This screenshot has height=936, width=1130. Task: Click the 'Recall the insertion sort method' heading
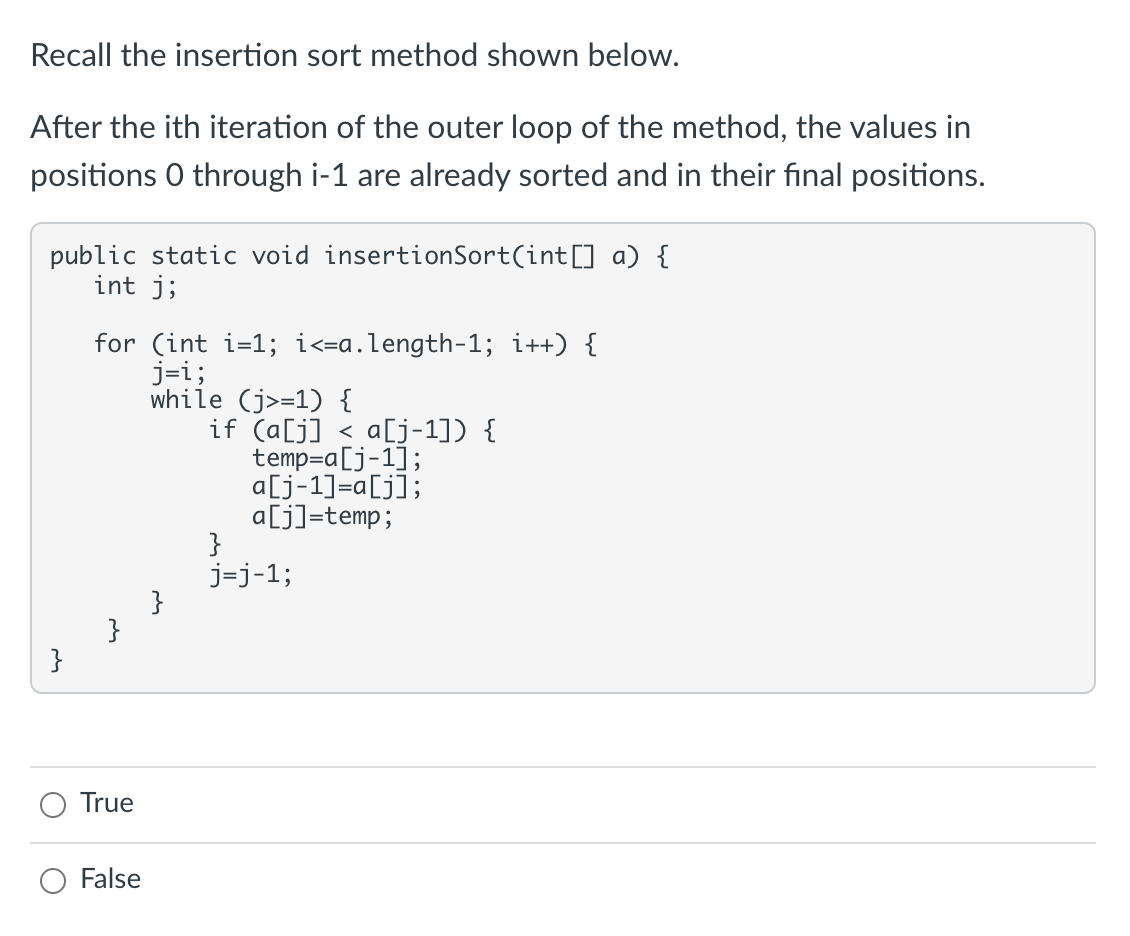click(x=356, y=55)
